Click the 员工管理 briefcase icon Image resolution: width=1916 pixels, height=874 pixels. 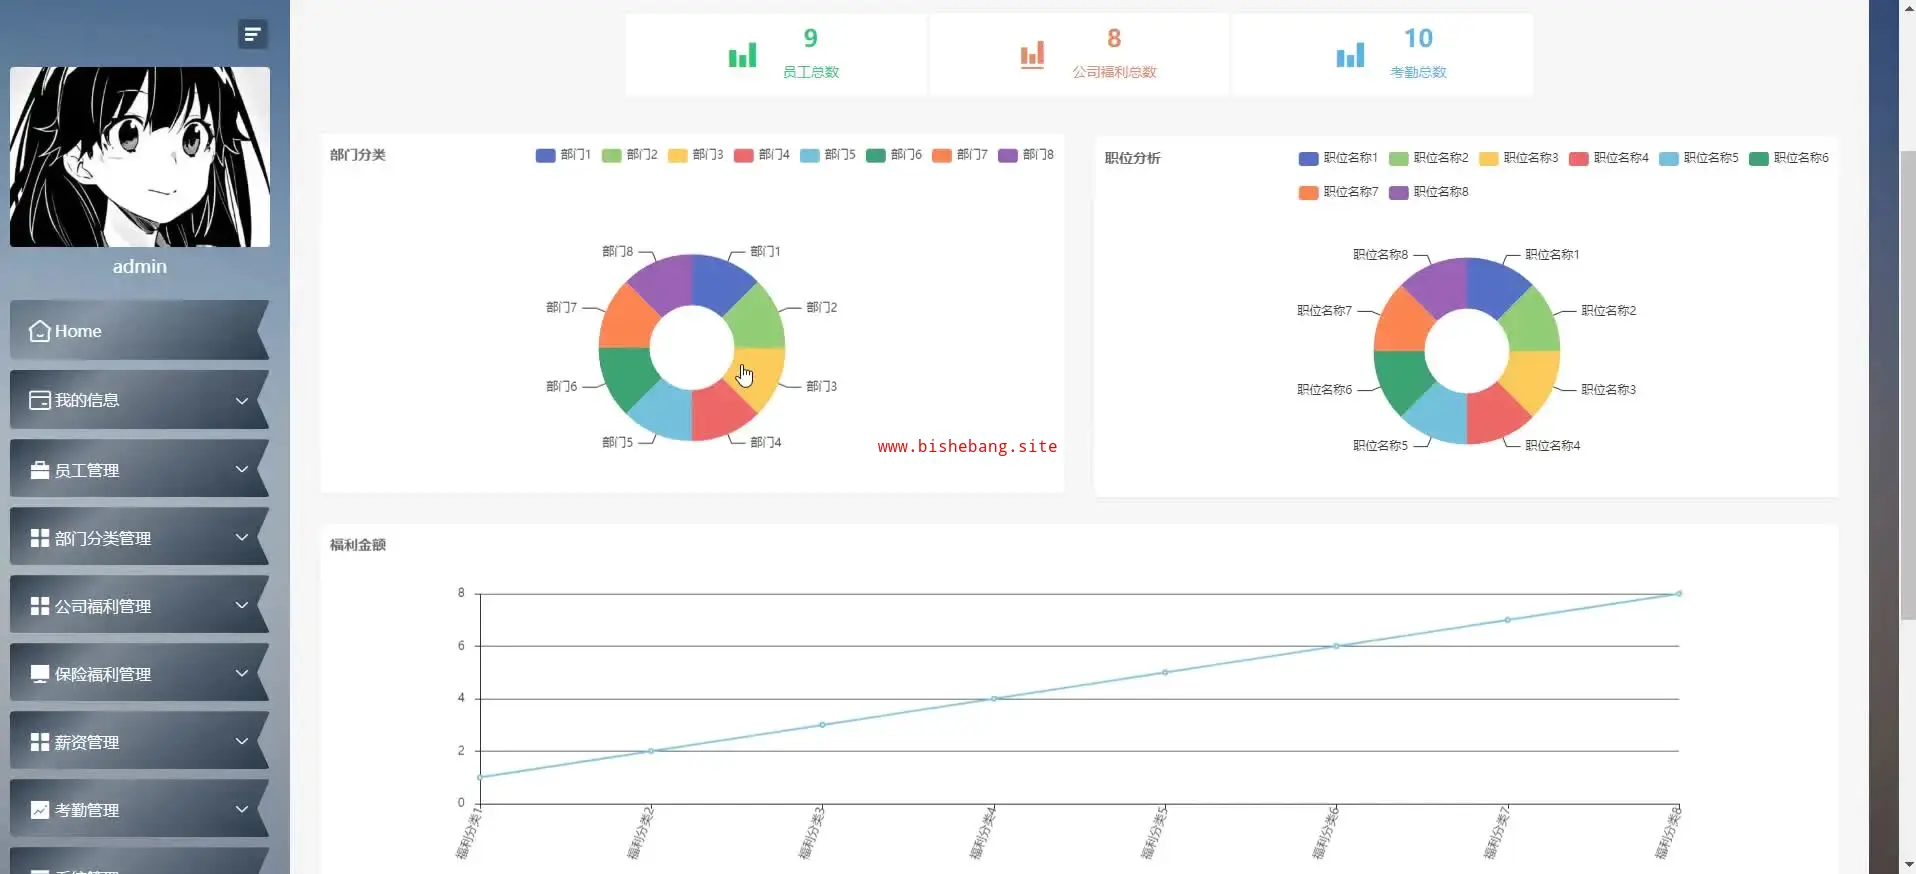click(x=40, y=470)
